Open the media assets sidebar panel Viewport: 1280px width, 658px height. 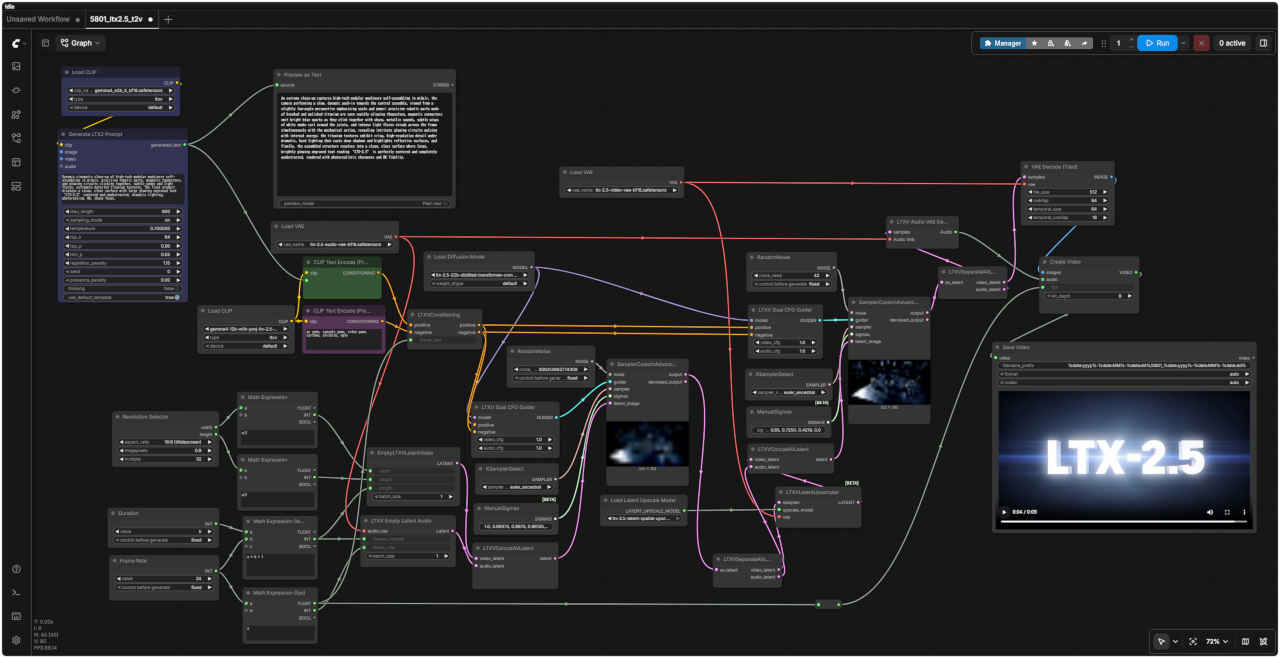pos(16,66)
